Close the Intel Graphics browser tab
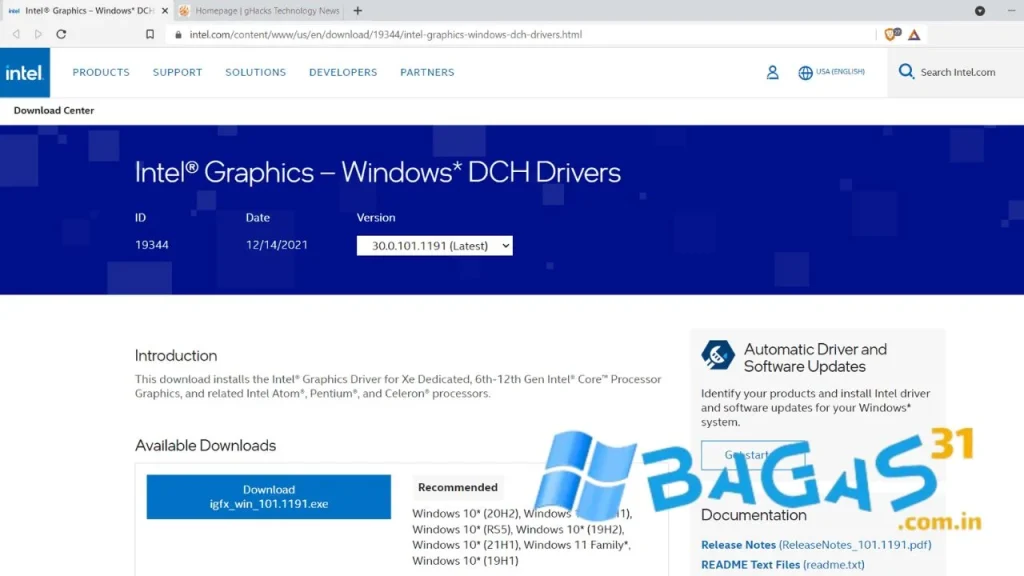This screenshot has height=576, width=1024. 165,10
